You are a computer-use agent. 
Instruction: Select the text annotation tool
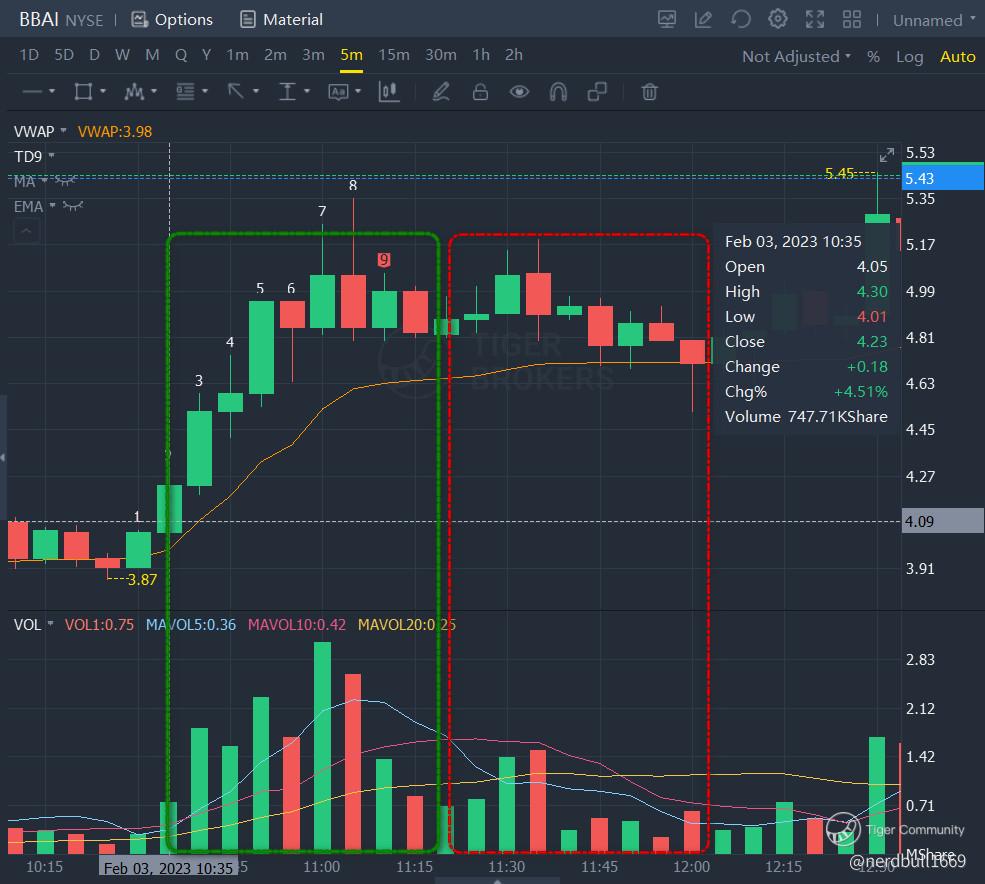coord(338,92)
